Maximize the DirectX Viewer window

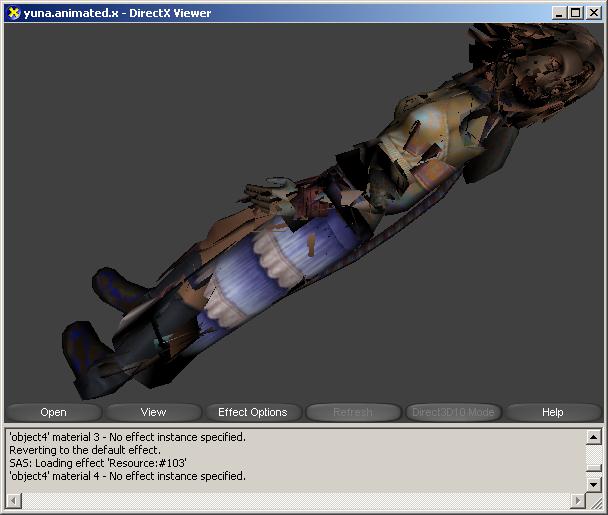574,13
